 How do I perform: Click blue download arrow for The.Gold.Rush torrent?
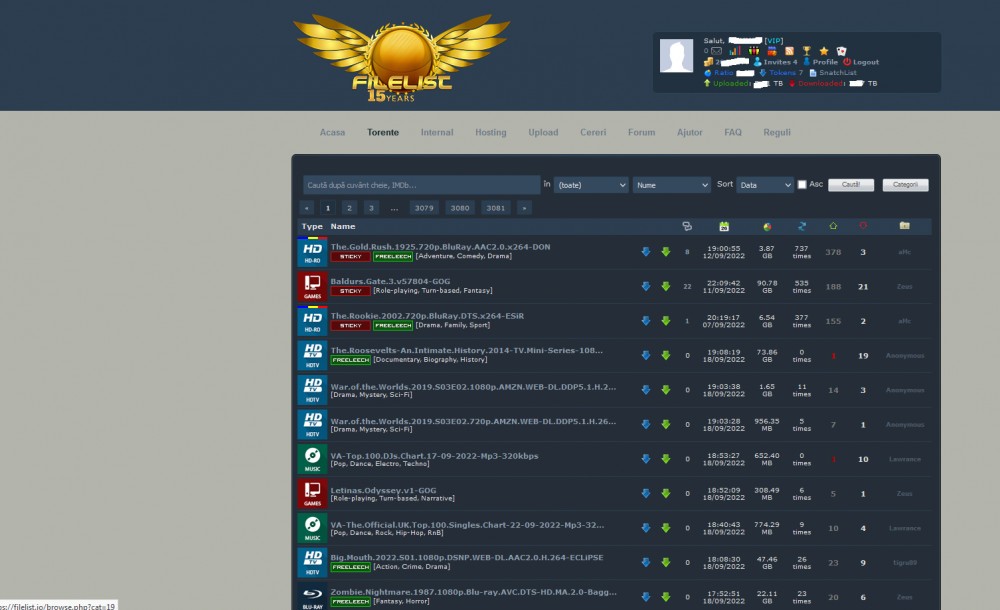645,252
